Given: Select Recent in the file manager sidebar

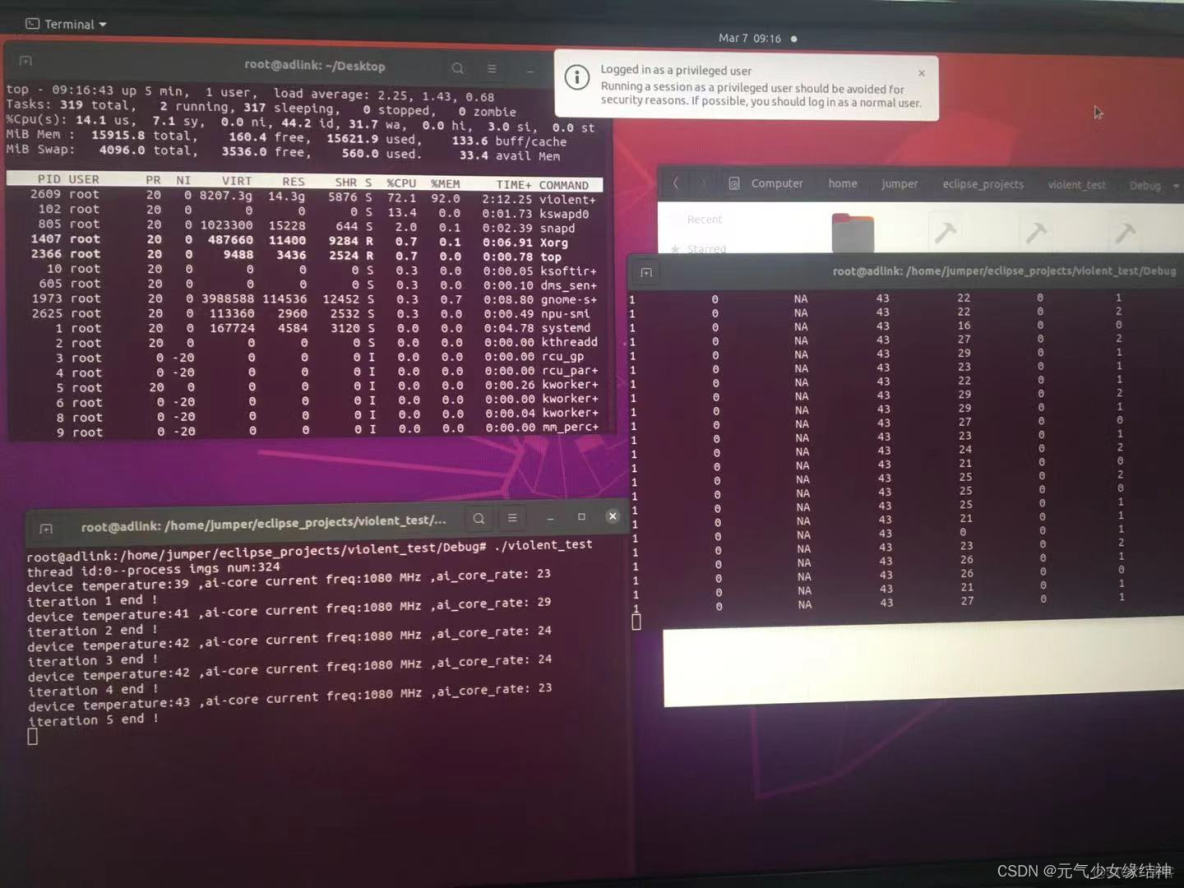Looking at the screenshot, I should 706,219.
